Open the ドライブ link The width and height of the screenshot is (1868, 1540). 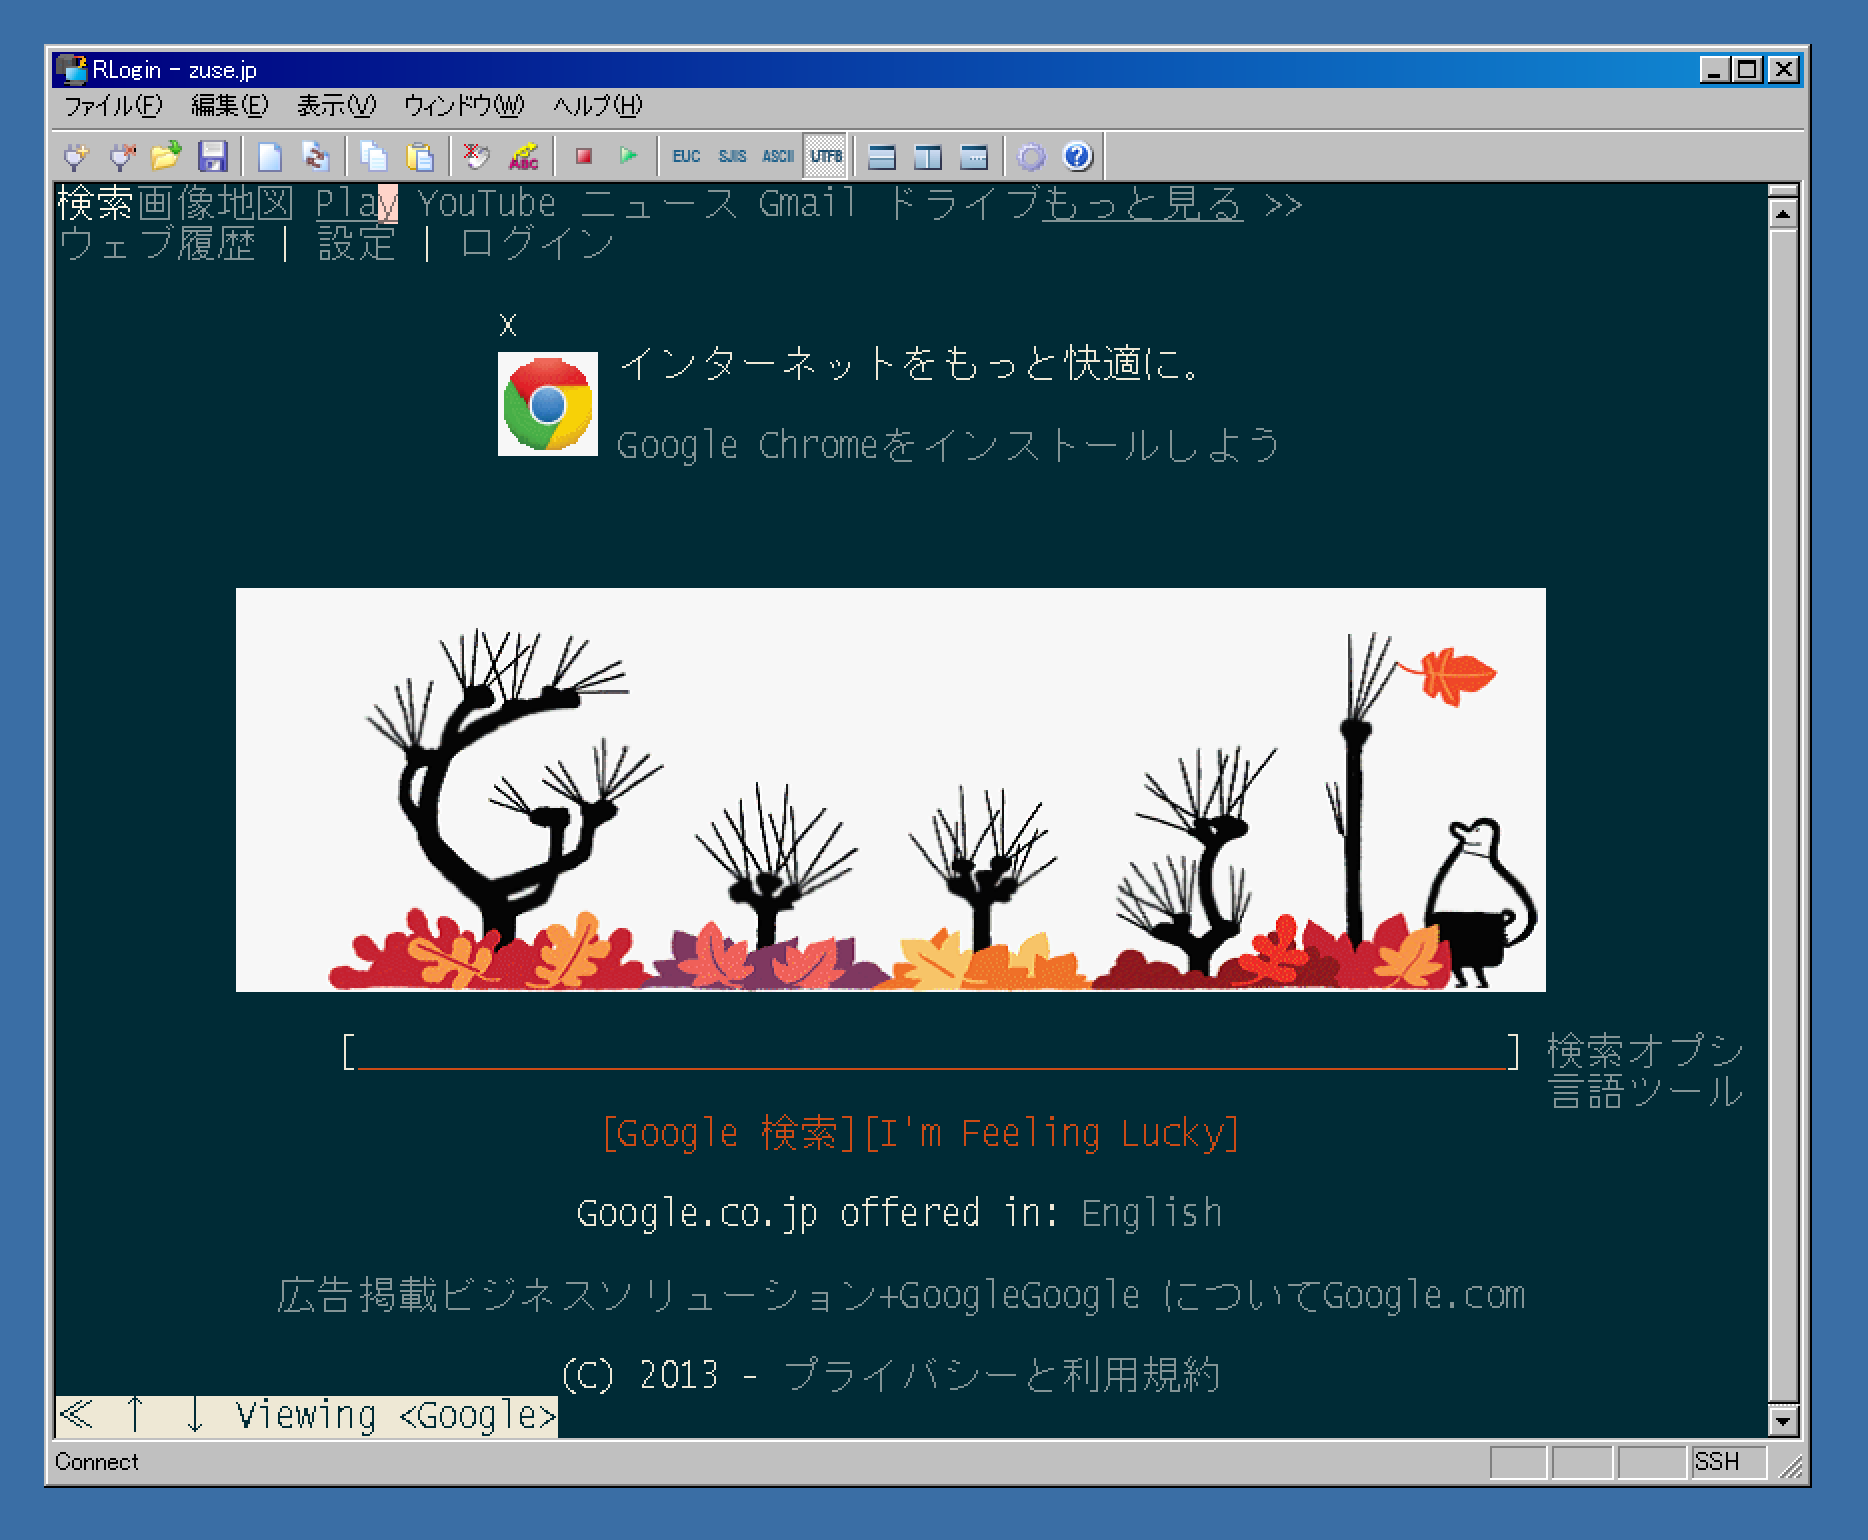click(962, 204)
